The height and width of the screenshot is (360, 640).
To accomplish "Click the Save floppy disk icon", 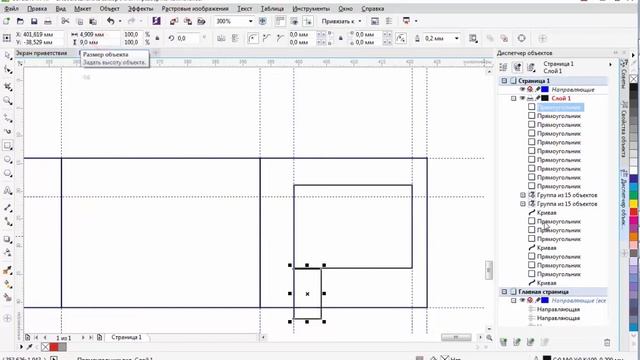I will (34, 21).
